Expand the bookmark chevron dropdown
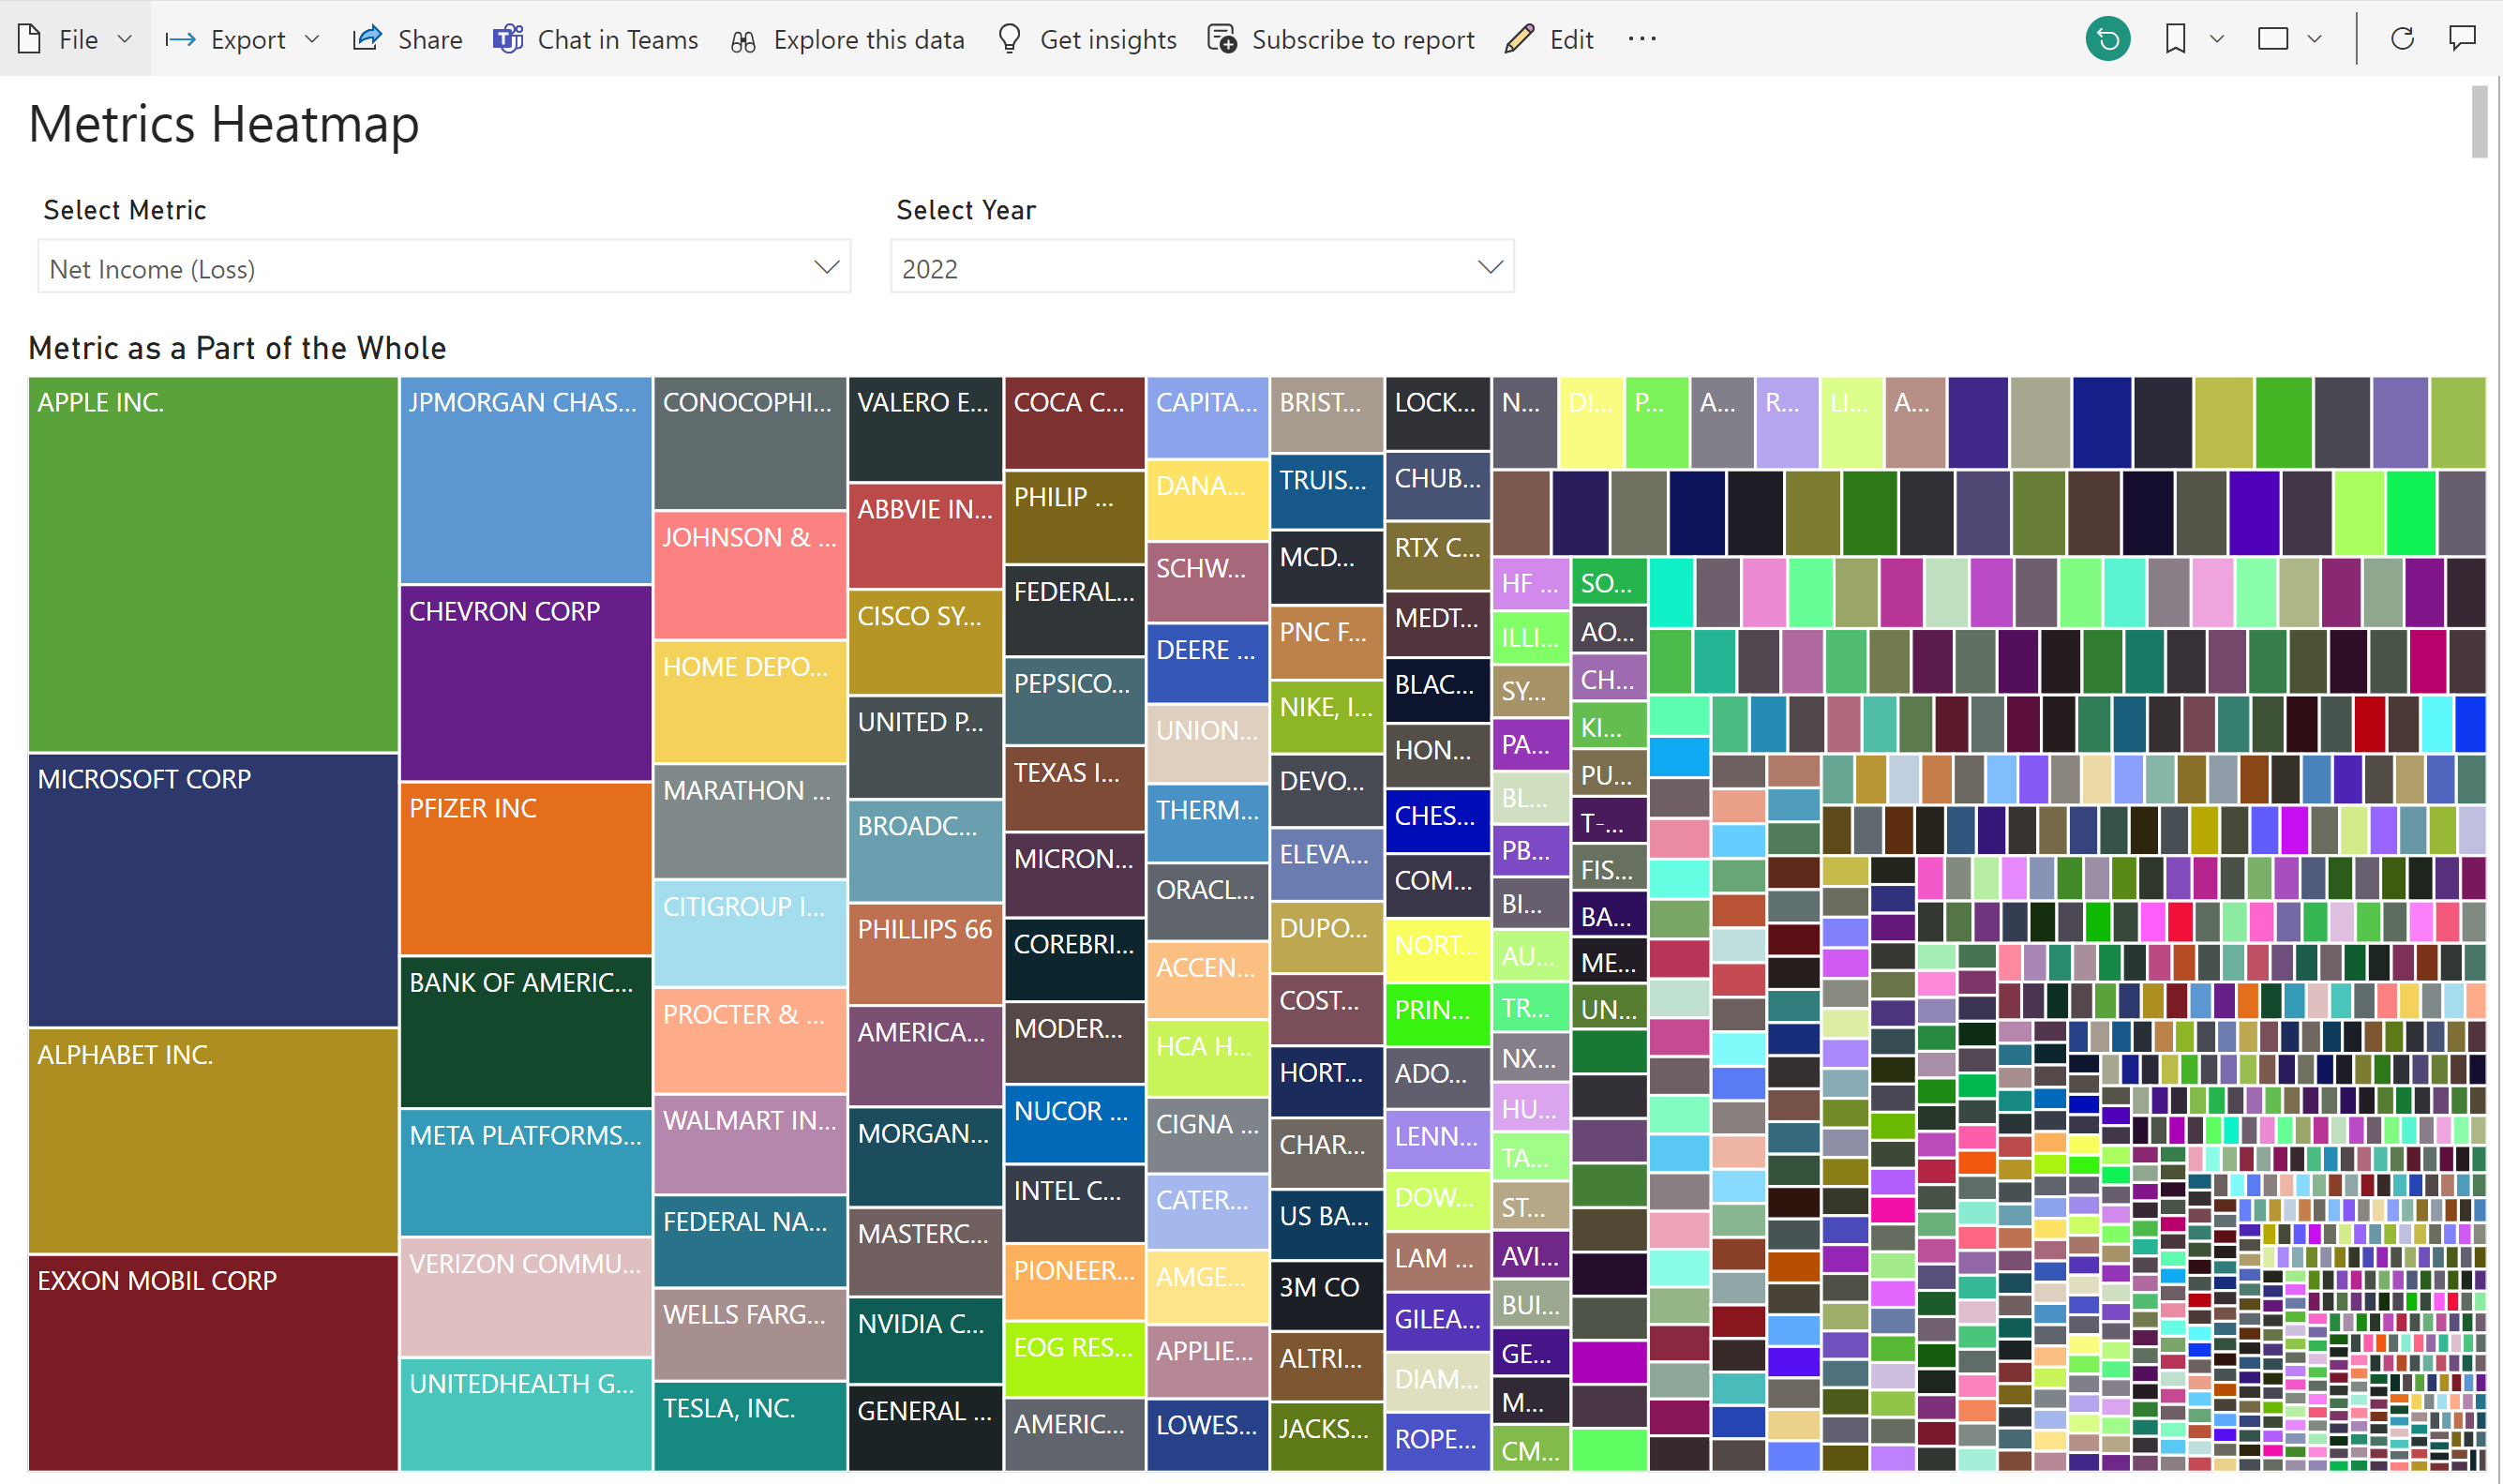 pos(2216,39)
